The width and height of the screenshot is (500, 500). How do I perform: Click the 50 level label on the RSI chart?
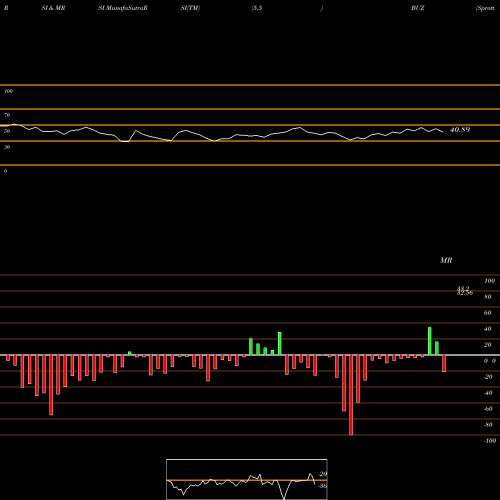(7, 131)
